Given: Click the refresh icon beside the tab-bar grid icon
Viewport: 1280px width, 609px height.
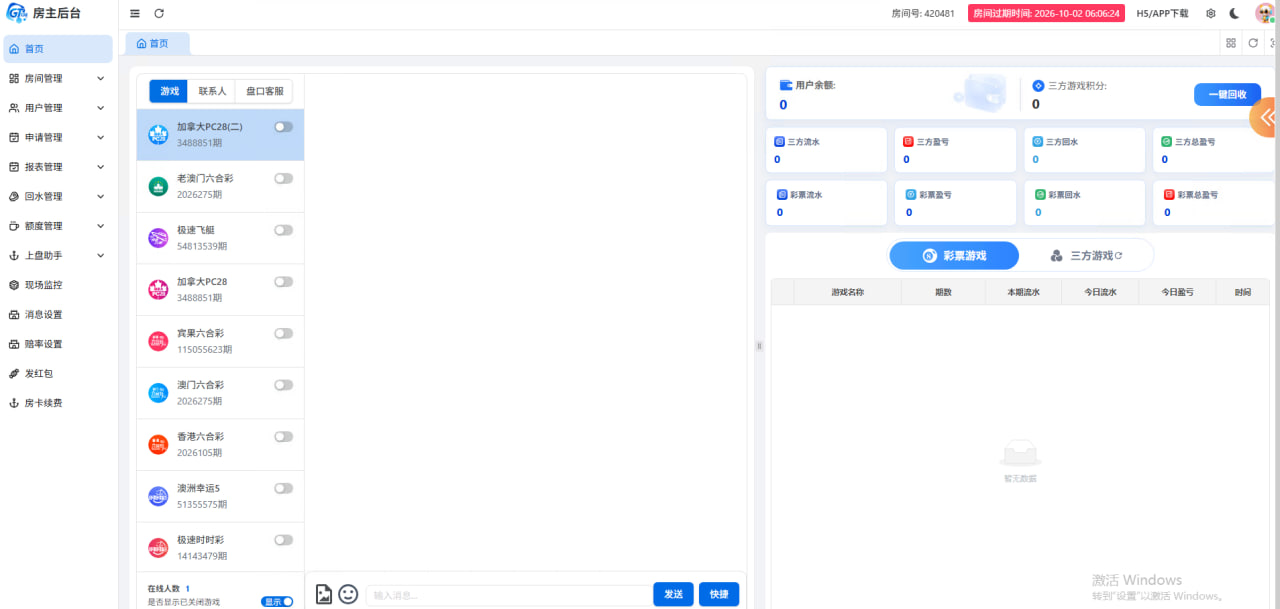Looking at the screenshot, I should click(1253, 43).
